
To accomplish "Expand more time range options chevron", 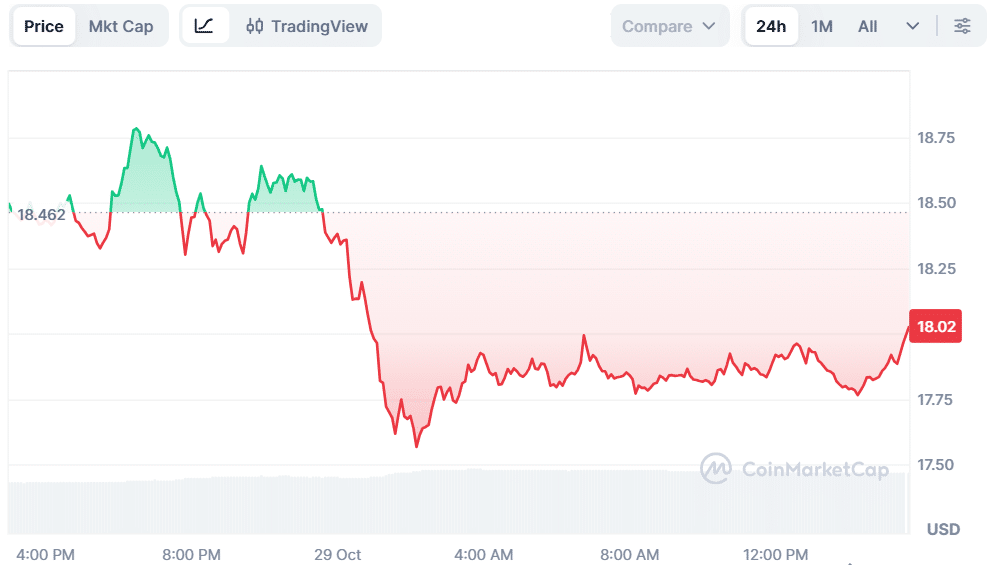I will 912,26.
